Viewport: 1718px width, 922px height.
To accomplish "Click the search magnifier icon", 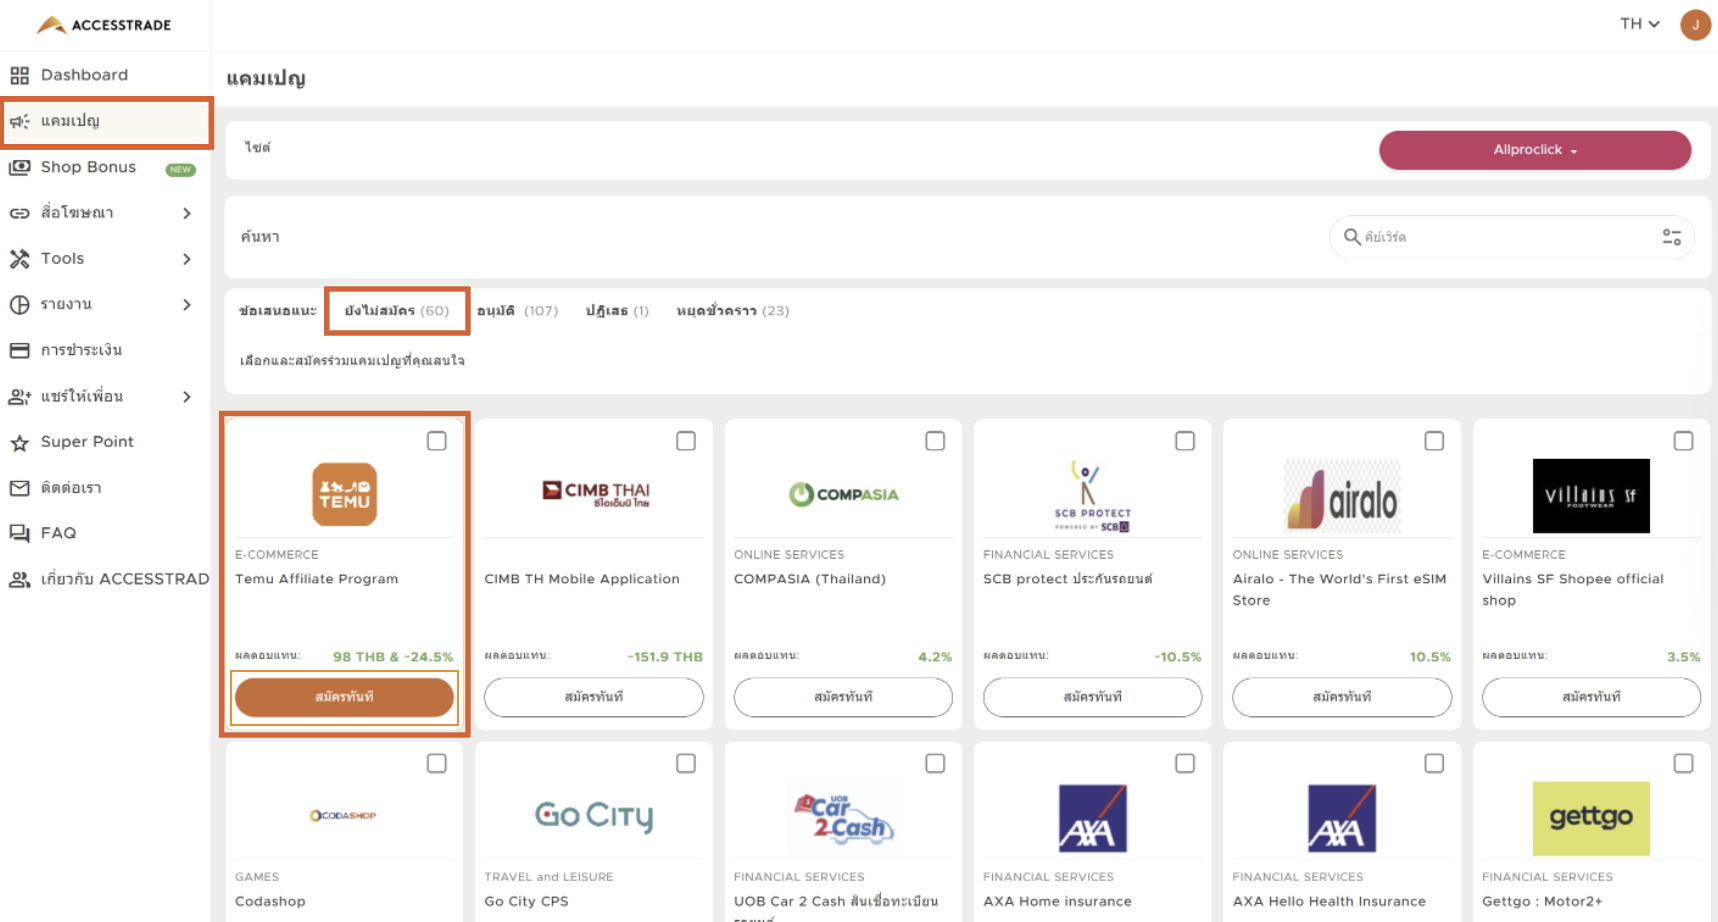I will tap(1352, 237).
